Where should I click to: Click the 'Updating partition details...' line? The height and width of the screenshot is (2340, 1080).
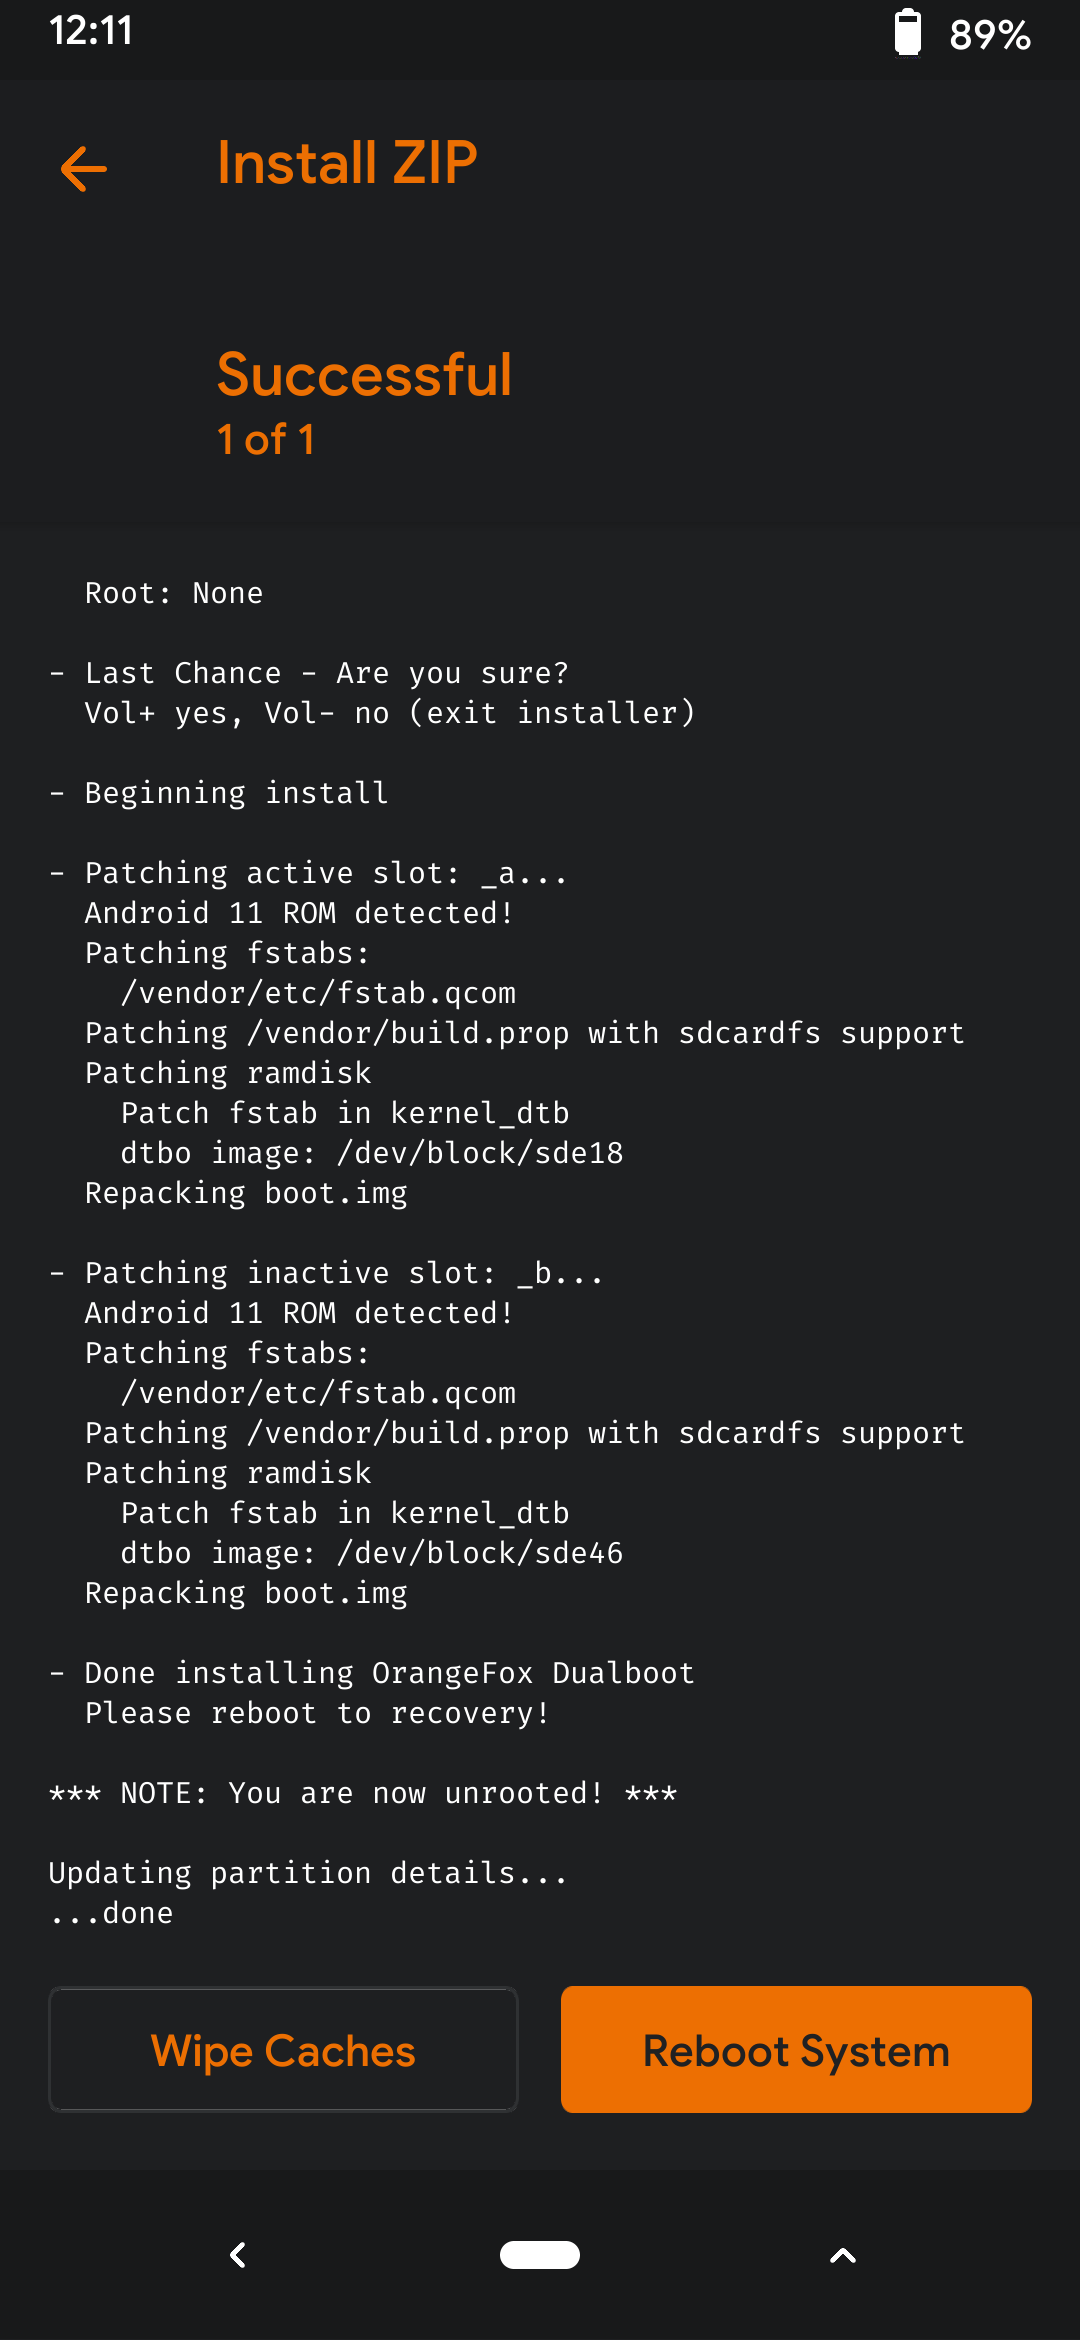[308, 1873]
